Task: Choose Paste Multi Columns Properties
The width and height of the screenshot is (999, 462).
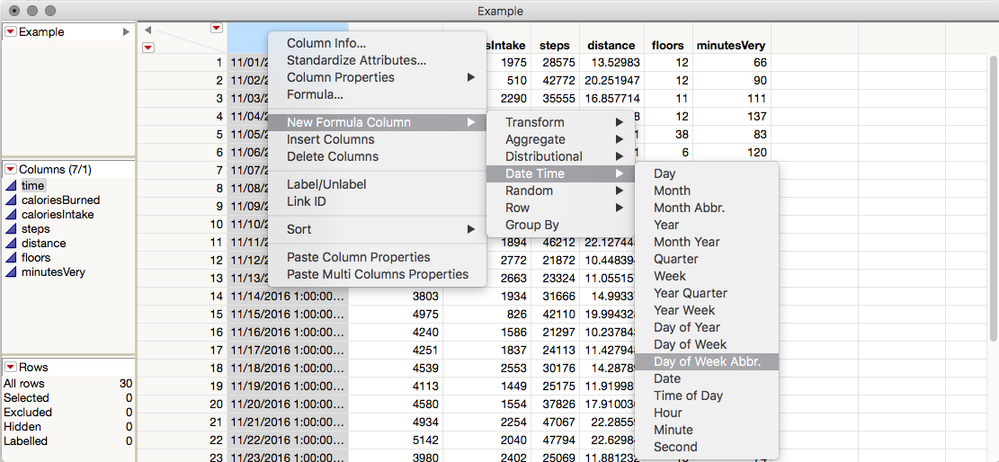Action: click(x=377, y=275)
